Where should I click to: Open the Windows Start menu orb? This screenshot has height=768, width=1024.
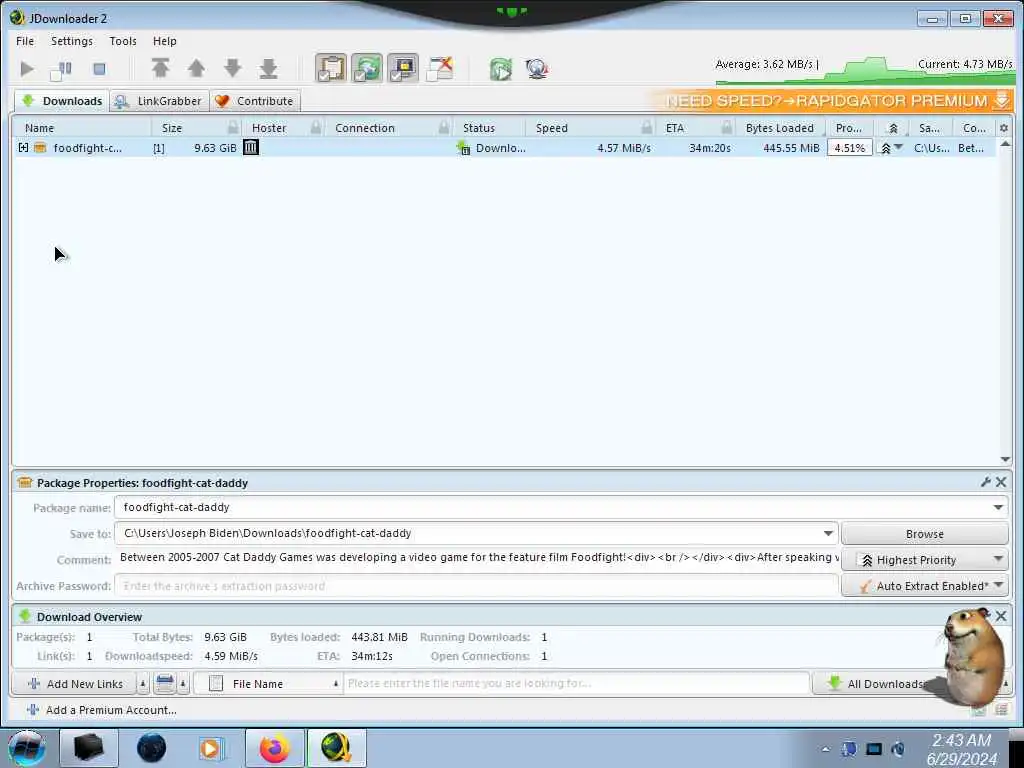26,748
